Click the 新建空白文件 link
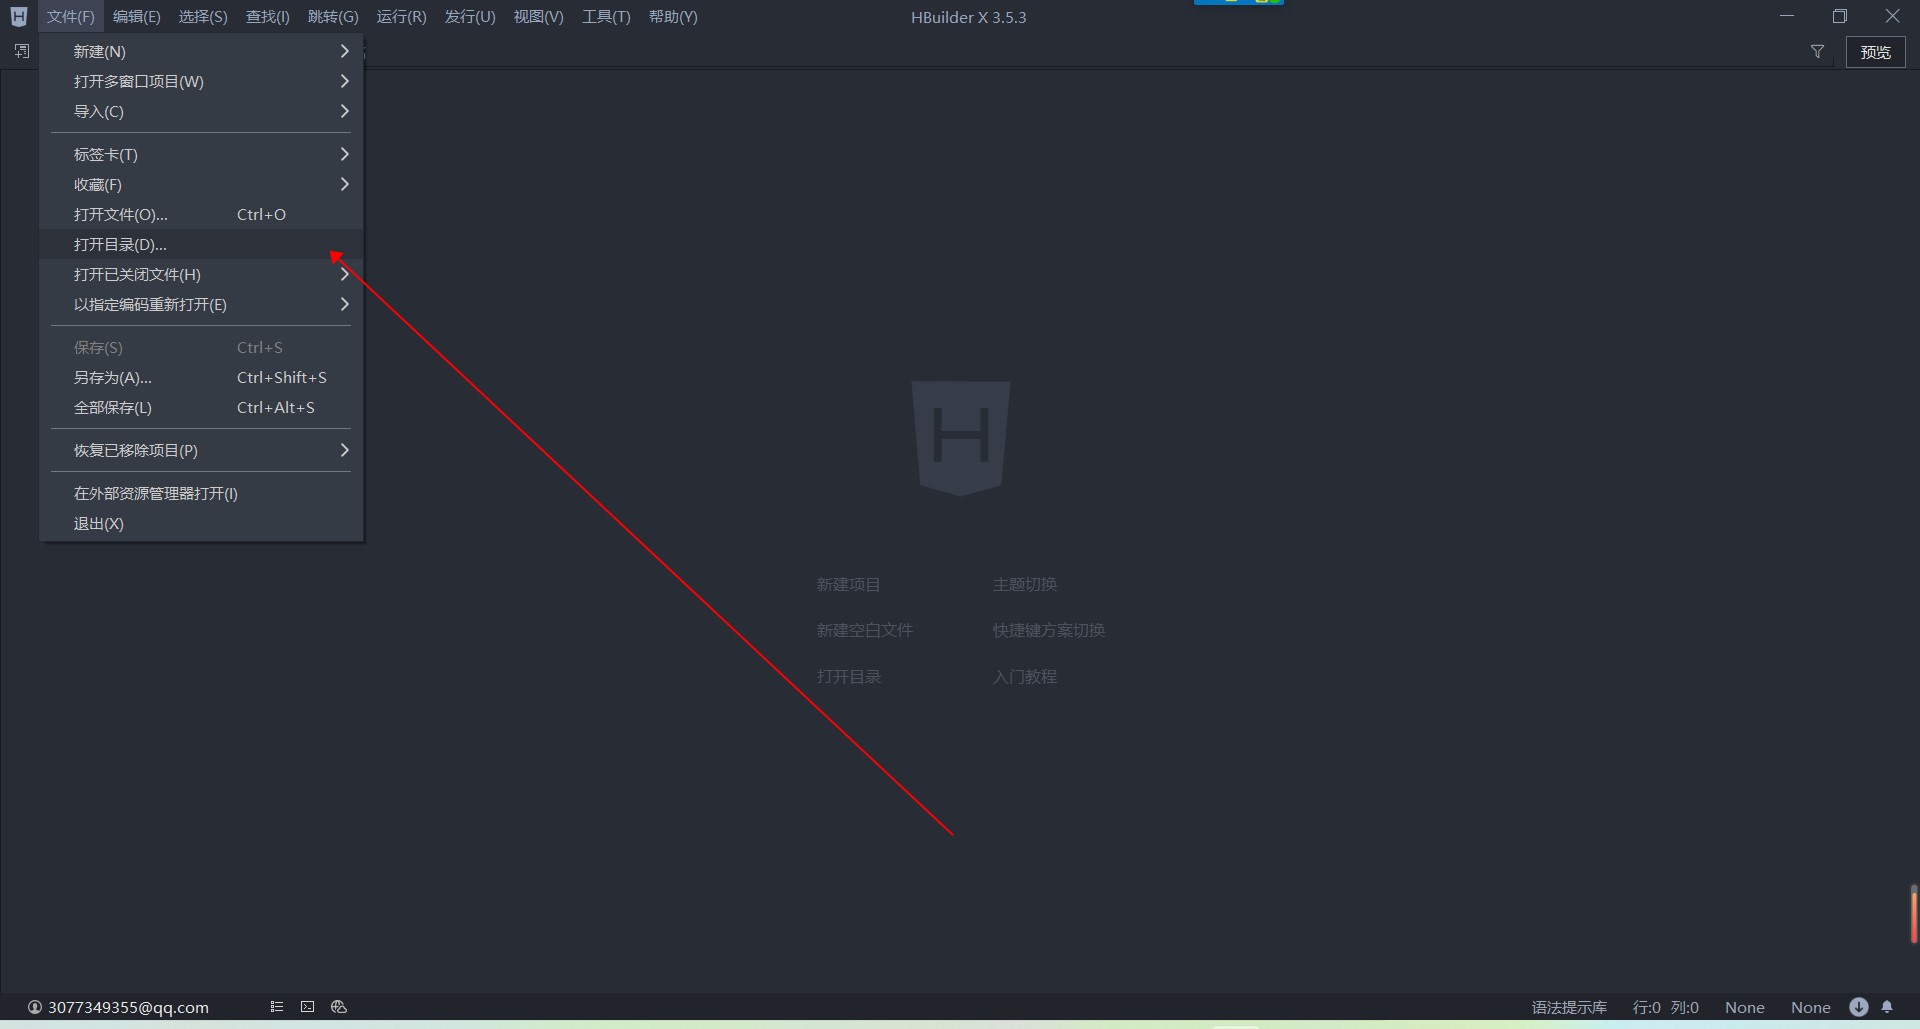This screenshot has width=1920, height=1029. (x=864, y=630)
